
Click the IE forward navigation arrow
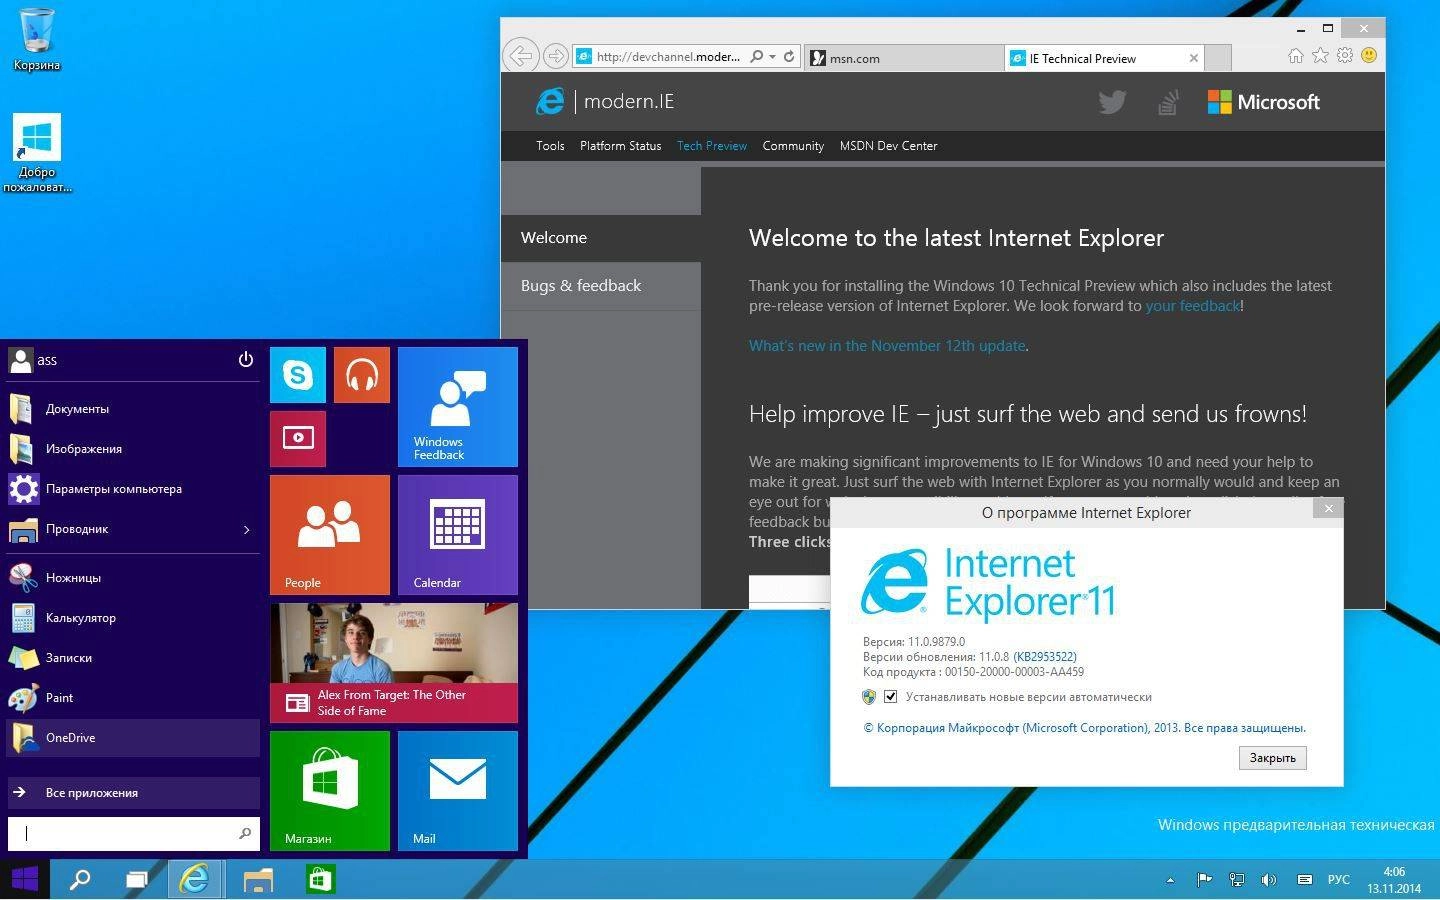pos(556,56)
